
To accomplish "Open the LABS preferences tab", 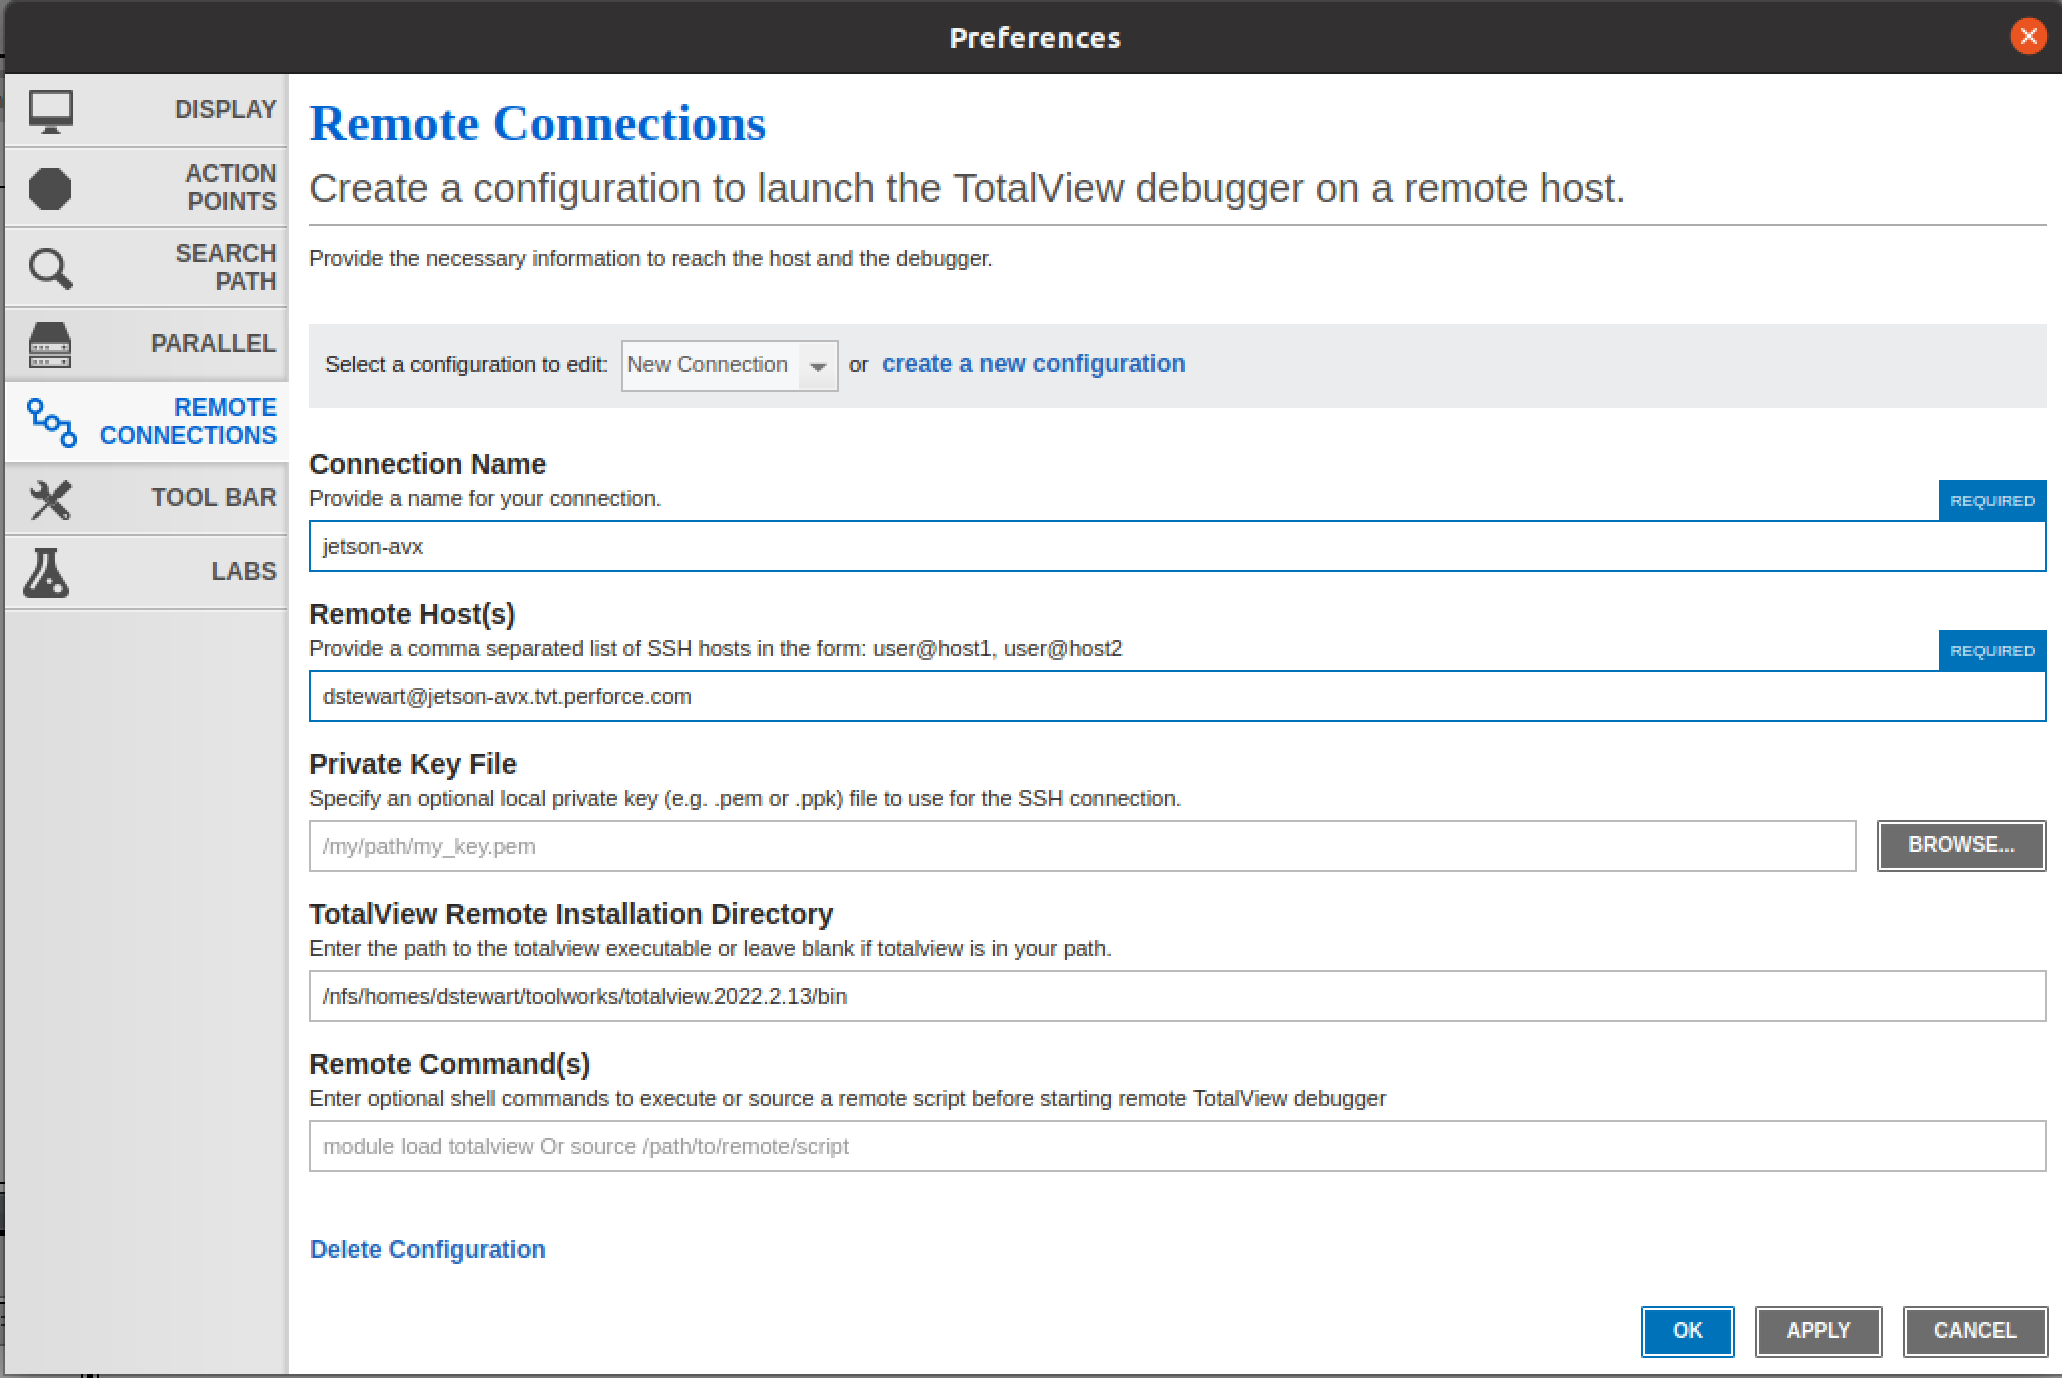I will coord(146,572).
